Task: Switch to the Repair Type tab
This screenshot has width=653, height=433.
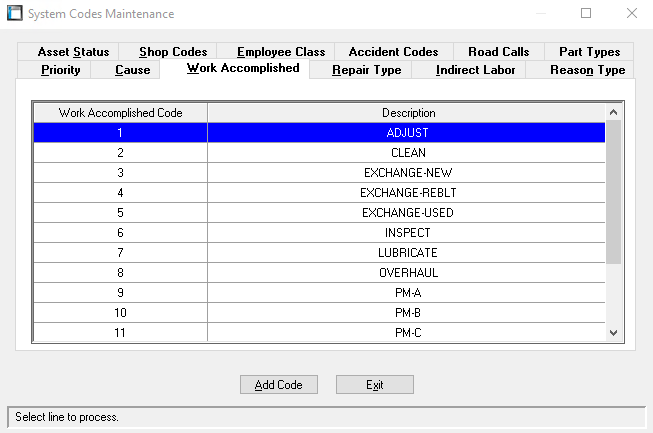Action: (366, 70)
